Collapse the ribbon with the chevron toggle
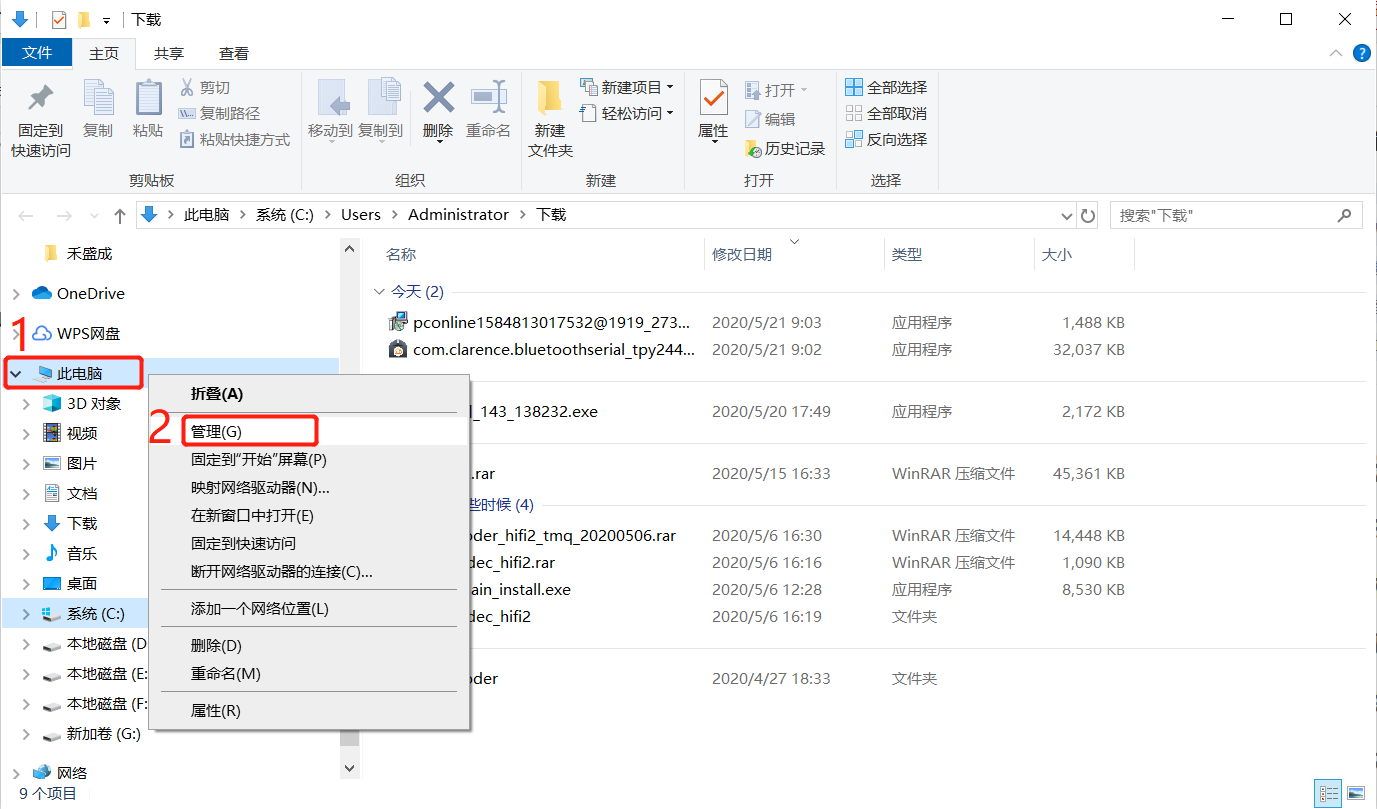Viewport: 1377px width, 809px height. point(1335,53)
